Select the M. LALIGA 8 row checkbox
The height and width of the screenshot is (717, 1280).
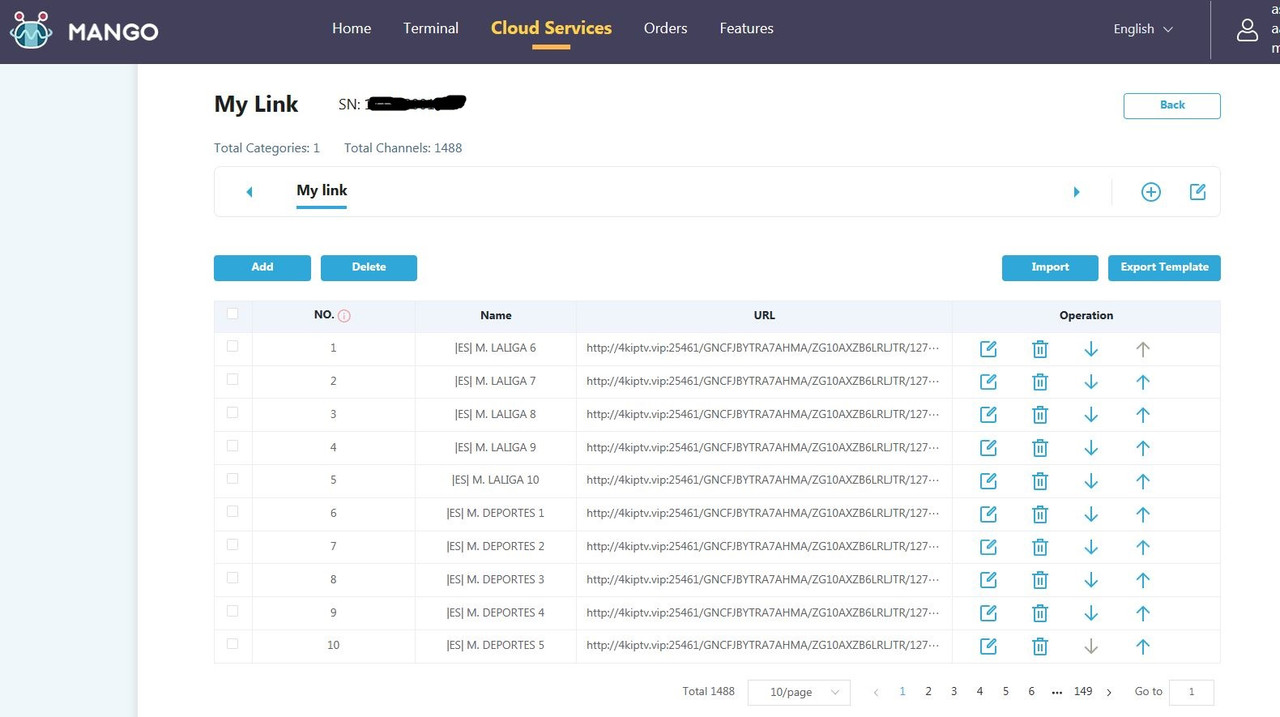pyautogui.click(x=233, y=412)
